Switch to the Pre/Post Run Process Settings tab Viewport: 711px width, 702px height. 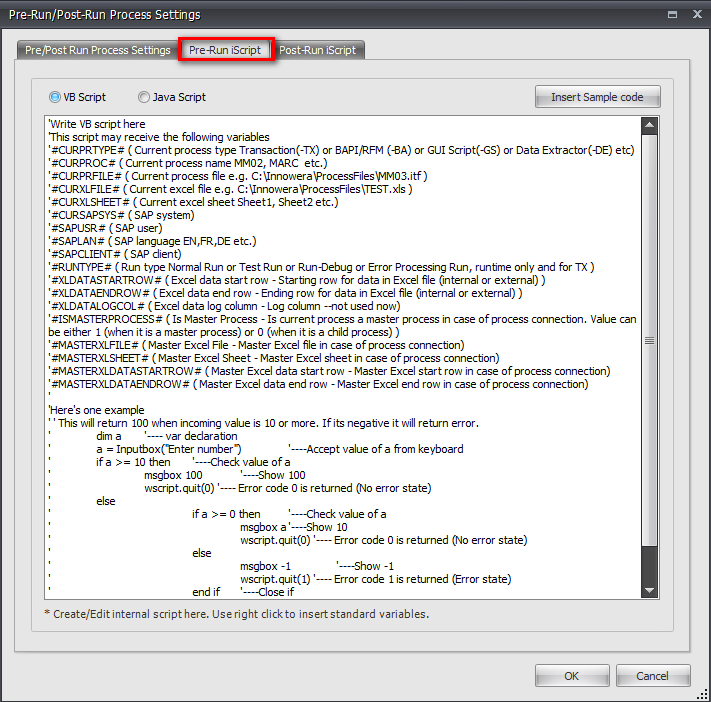pos(97,50)
